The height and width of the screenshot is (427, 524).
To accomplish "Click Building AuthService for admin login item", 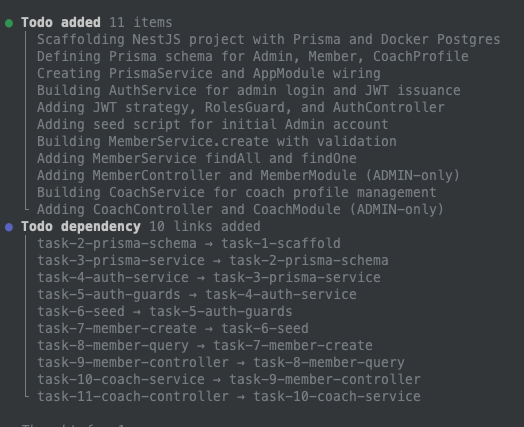I will pyautogui.click(x=249, y=91).
